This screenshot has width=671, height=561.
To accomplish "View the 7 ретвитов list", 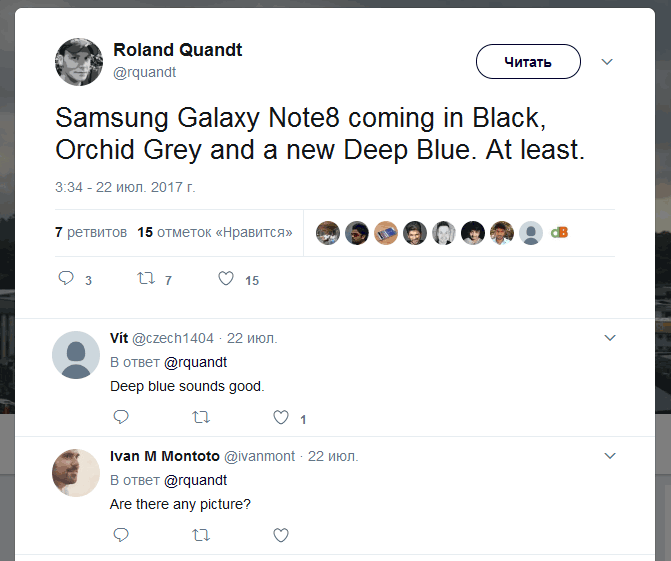I will click(x=91, y=232).
